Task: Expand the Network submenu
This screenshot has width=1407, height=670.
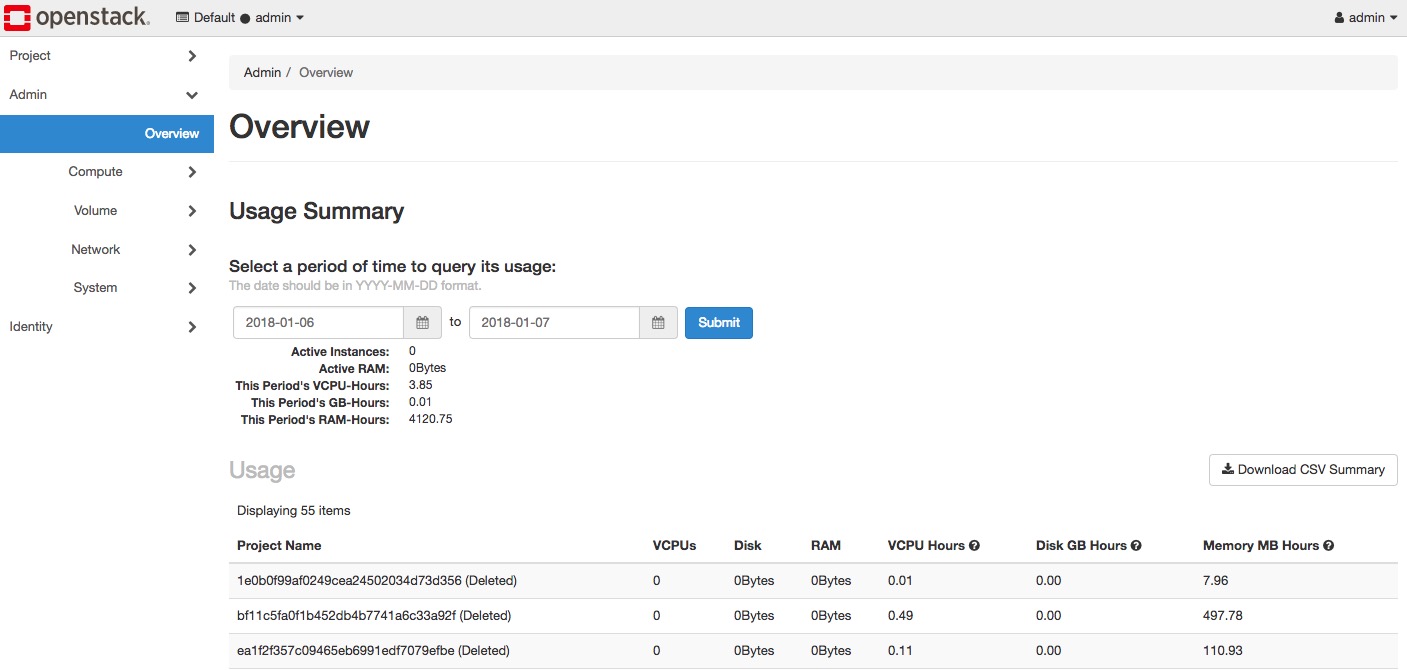Action: 107,250
